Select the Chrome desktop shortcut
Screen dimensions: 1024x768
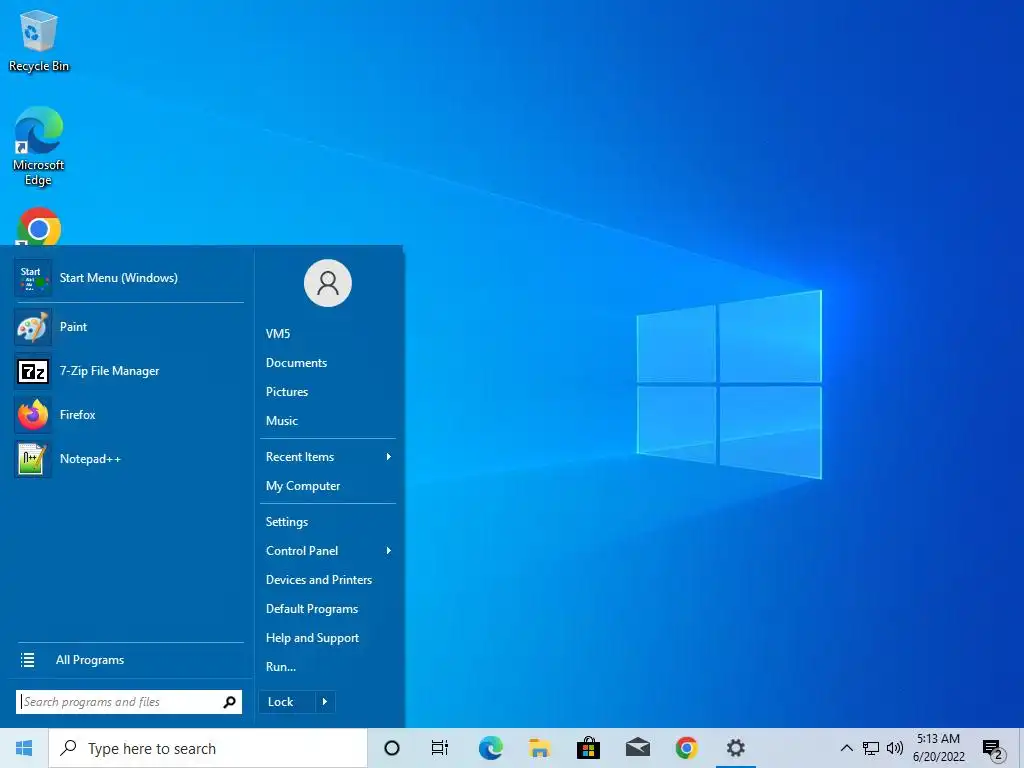point(39,227)
